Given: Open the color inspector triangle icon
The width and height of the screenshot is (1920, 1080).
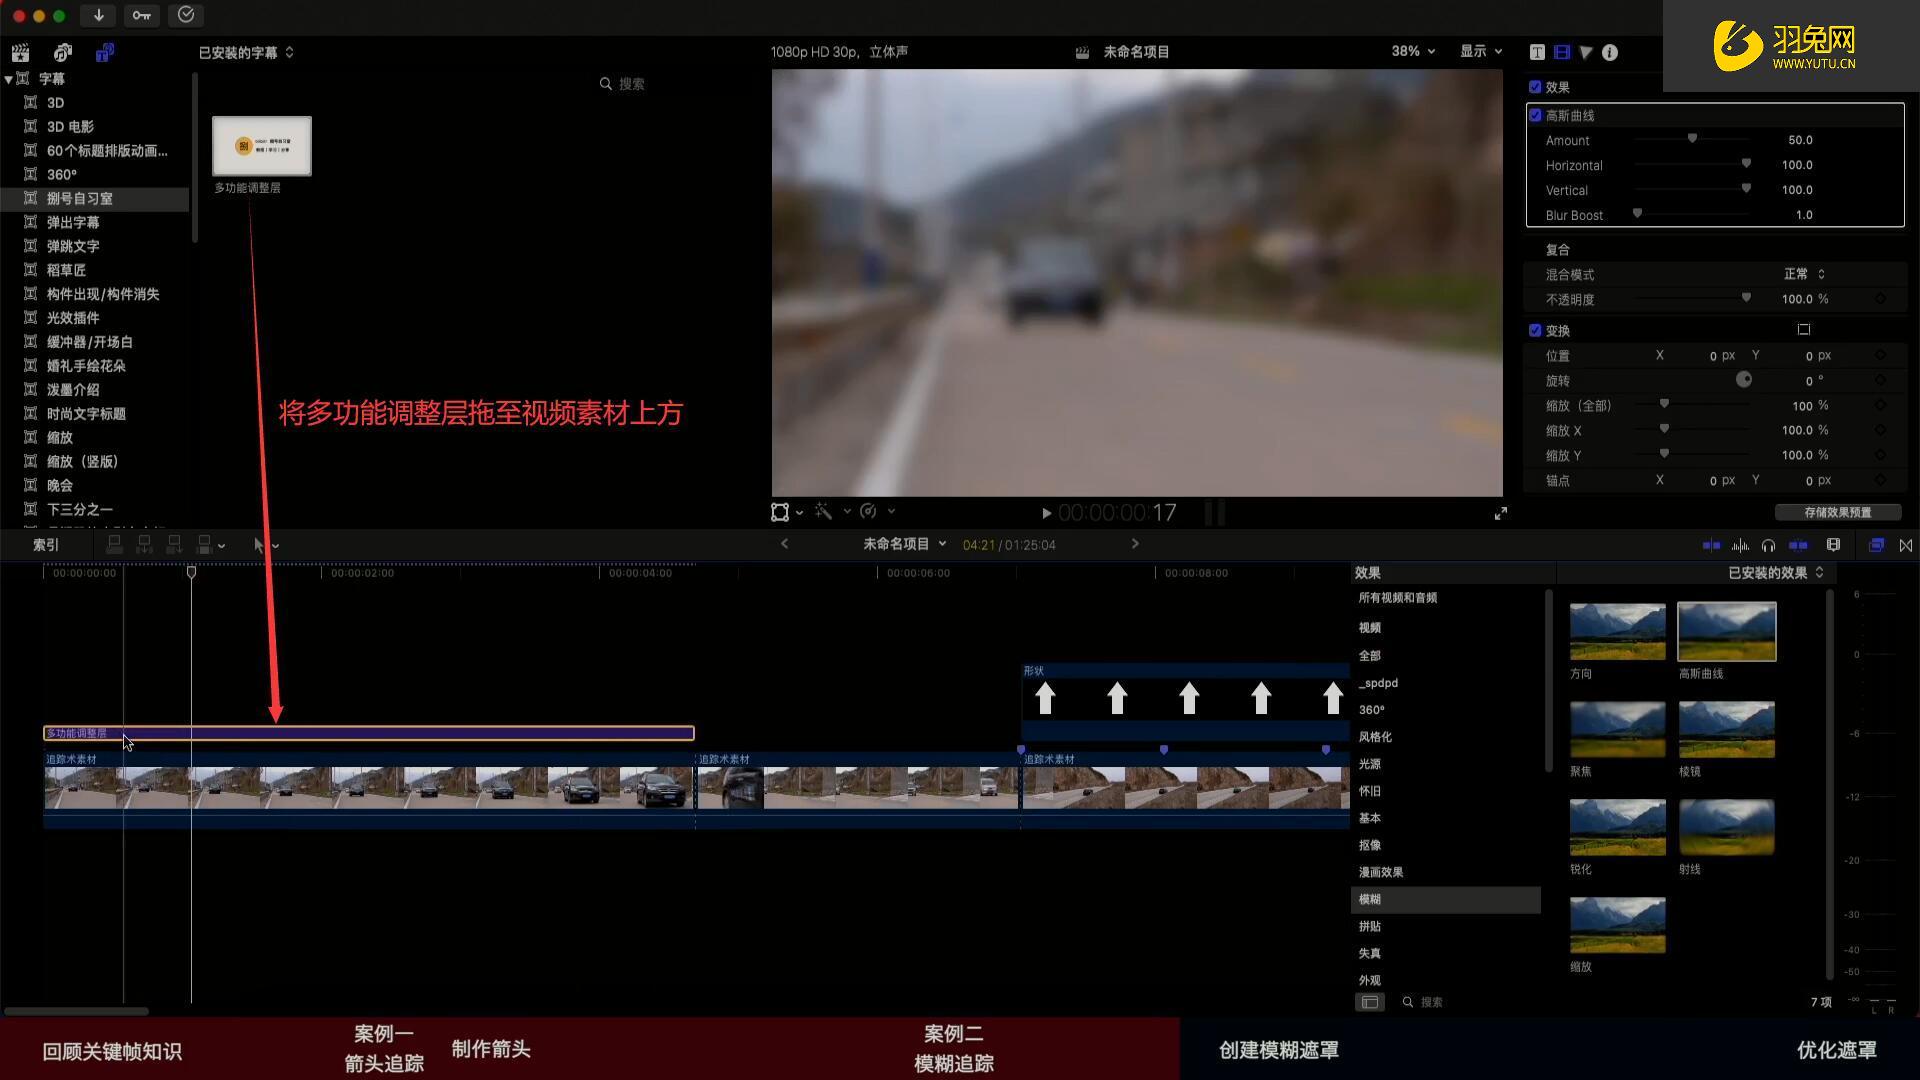Looking at the screenshot, I should [x=1586, y=52].
